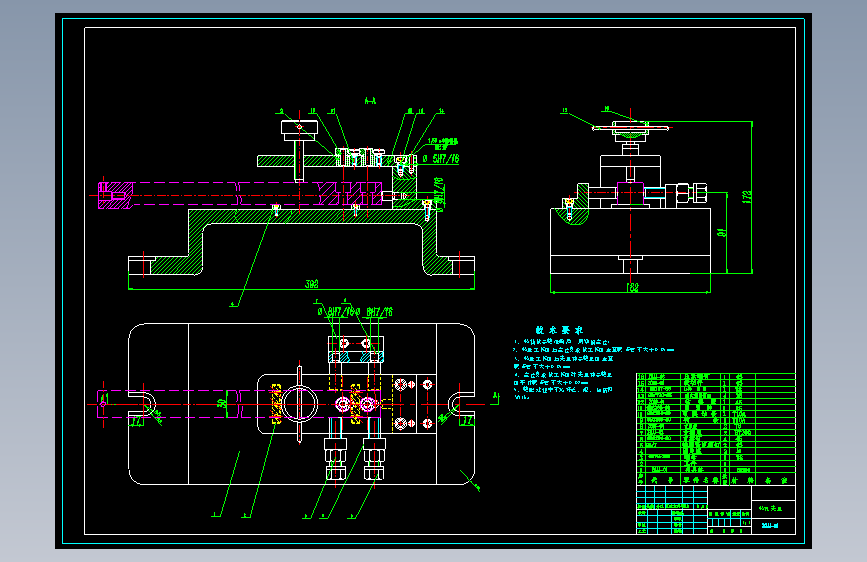Click the 172 vertical height dimension
This screenshot has width=867, height=562.
tap(747, 197)
